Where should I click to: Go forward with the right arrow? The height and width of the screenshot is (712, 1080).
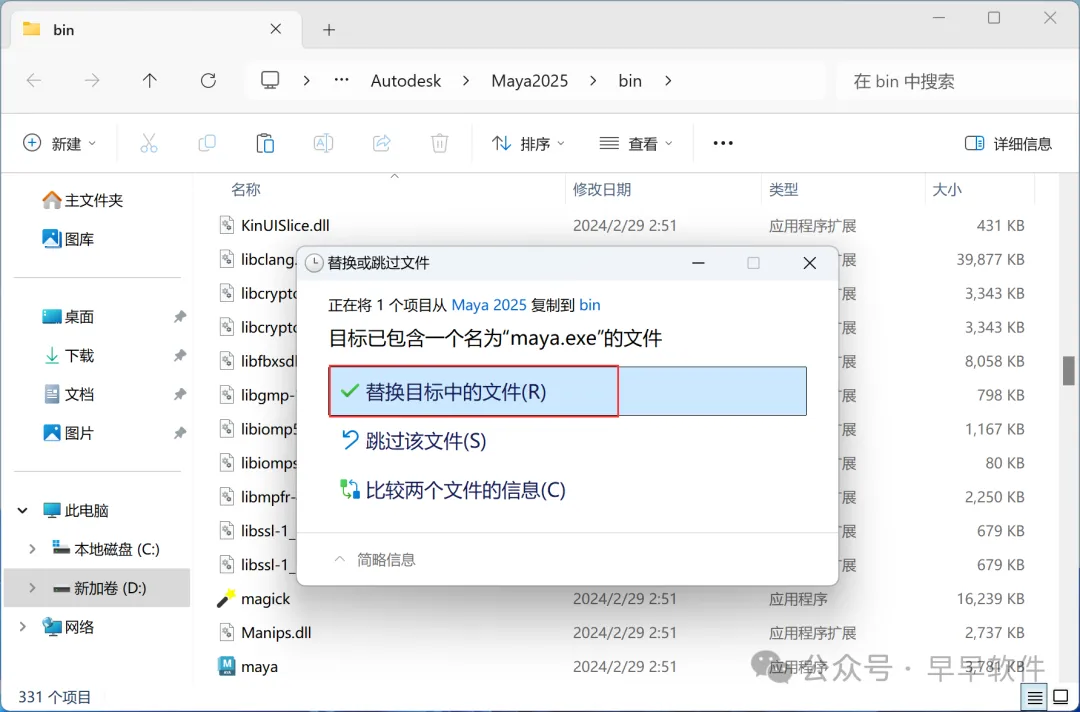(x=92, y=81)
